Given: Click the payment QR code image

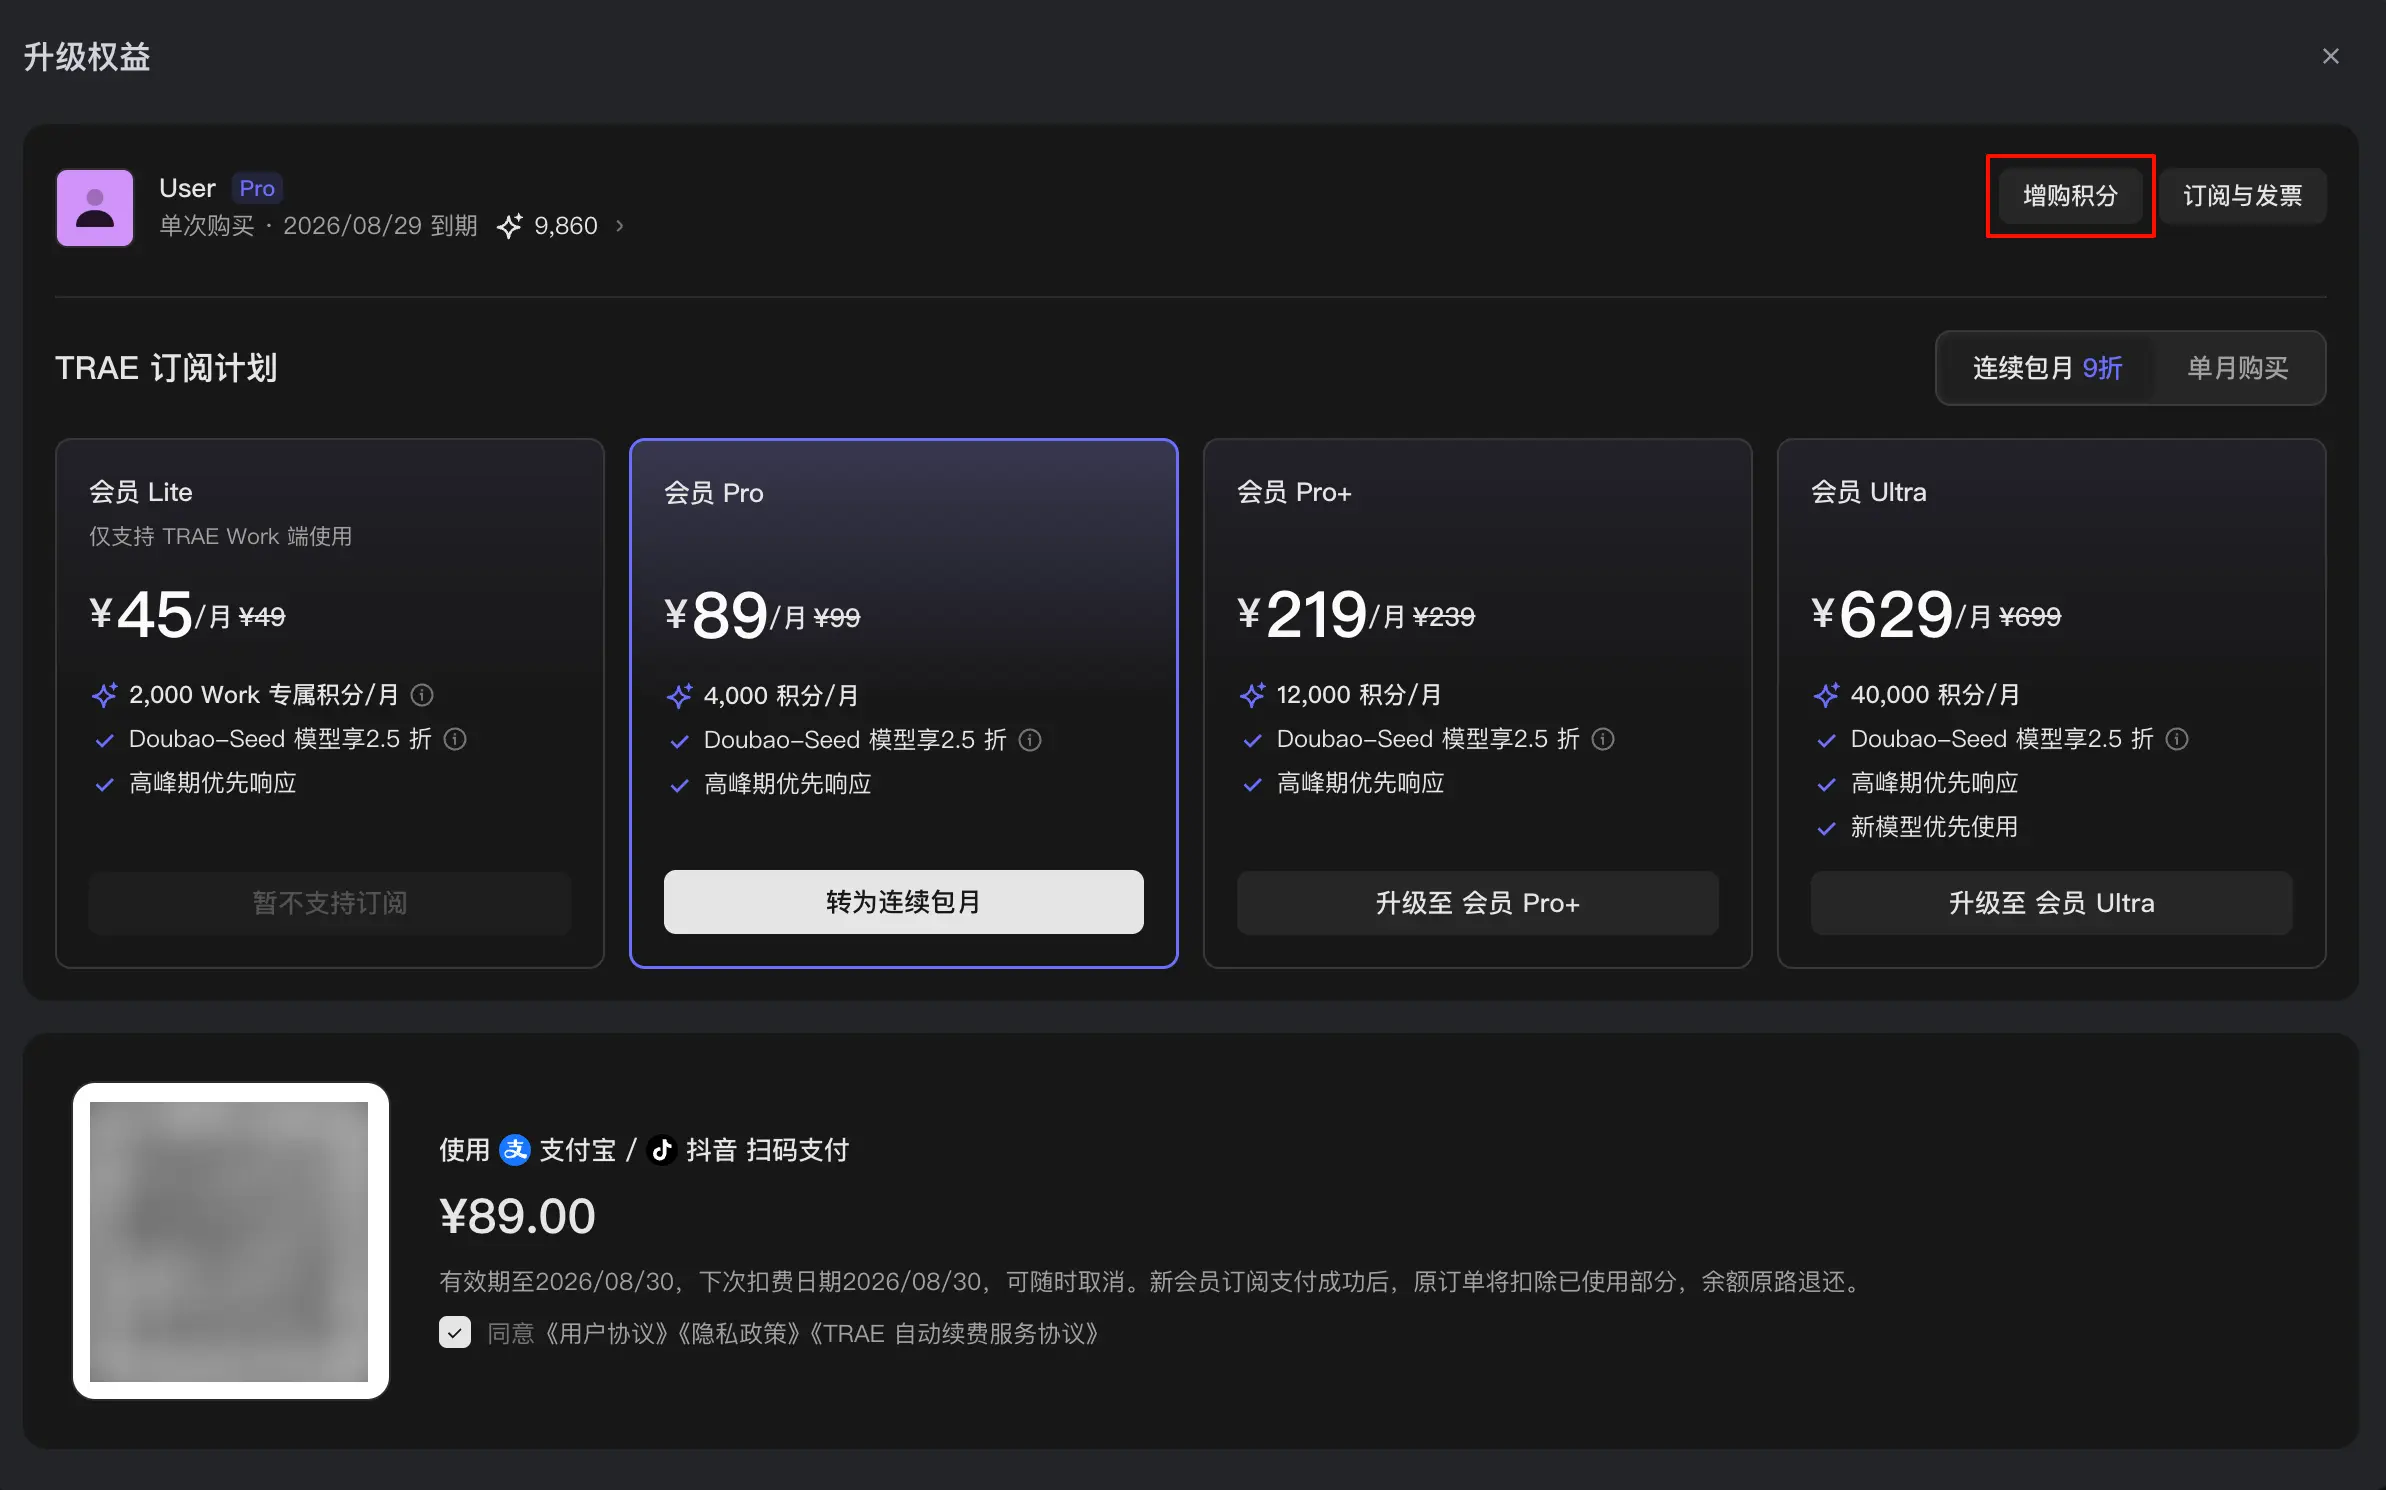Looking at the screenshot, I should pyautogui.click(x=230, y=1241).
